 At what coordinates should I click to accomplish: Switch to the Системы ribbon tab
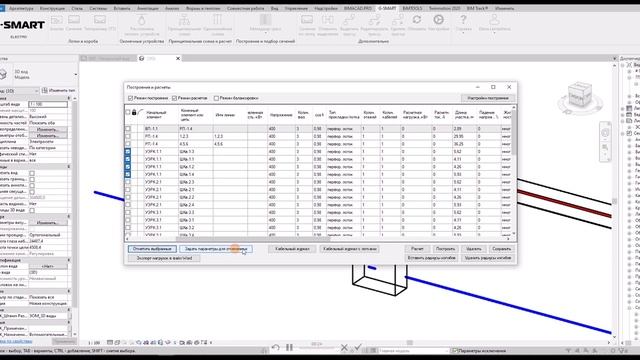(x=98, y=8)
